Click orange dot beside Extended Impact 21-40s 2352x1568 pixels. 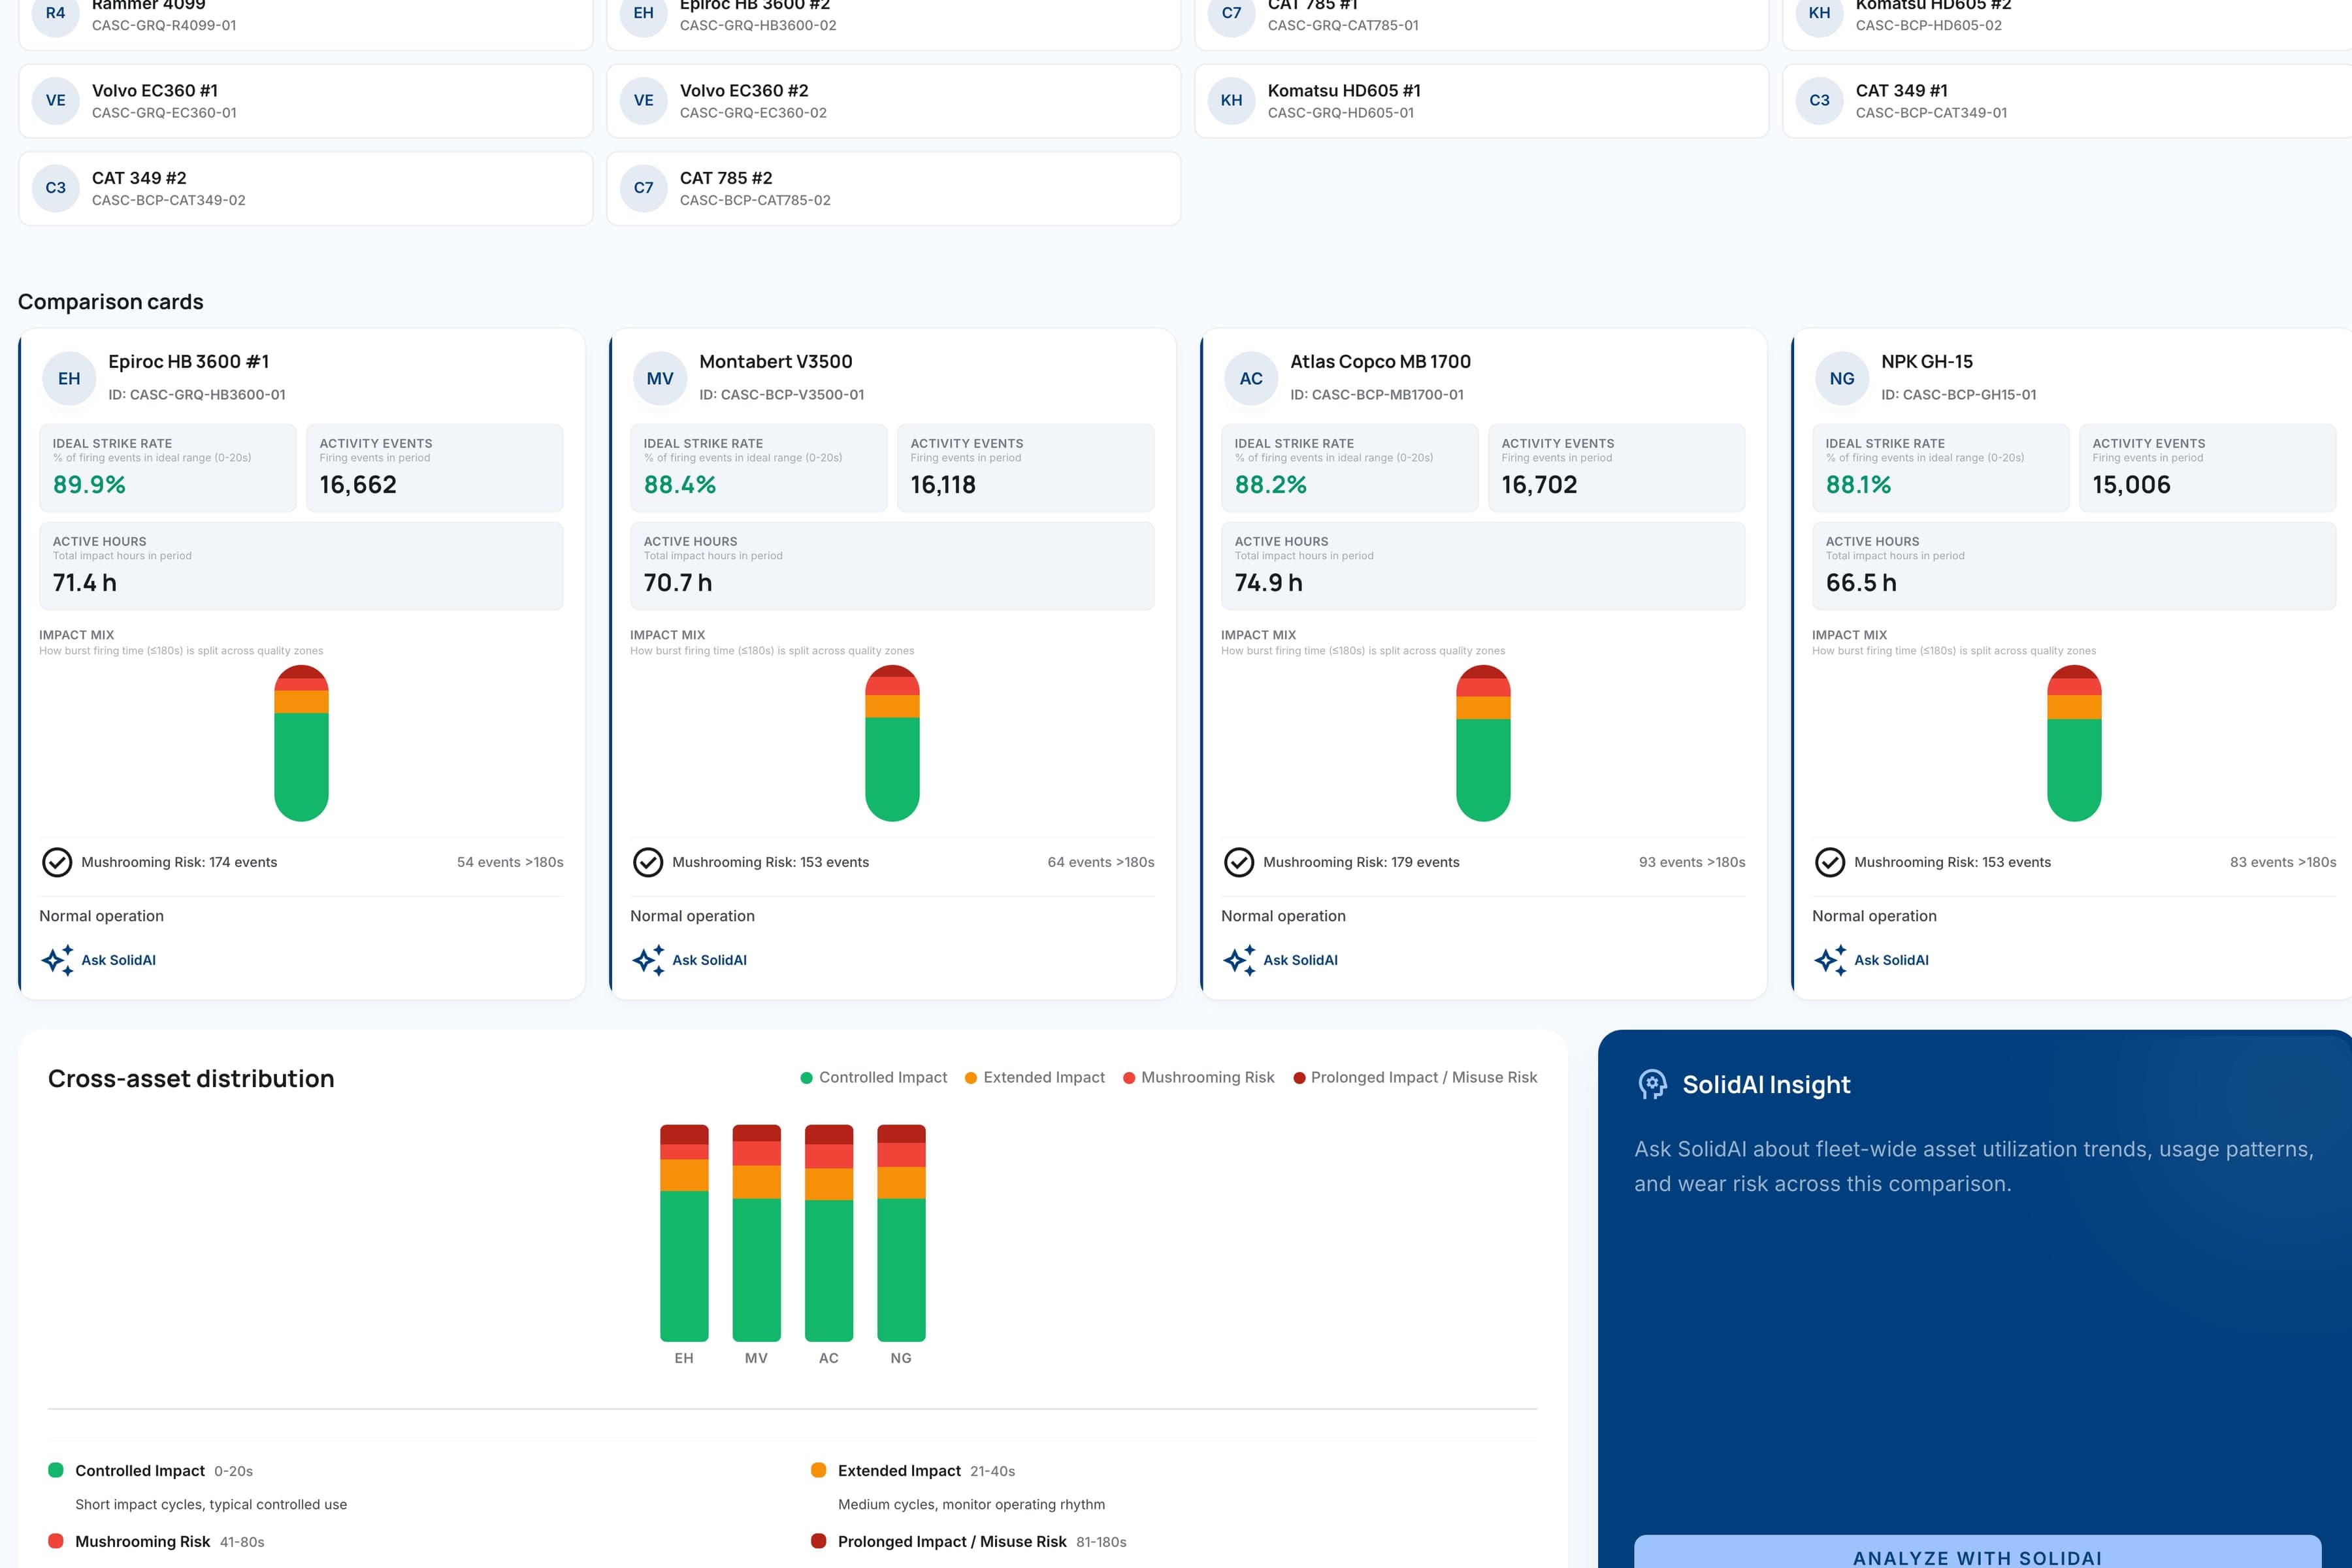(819, 1470)
